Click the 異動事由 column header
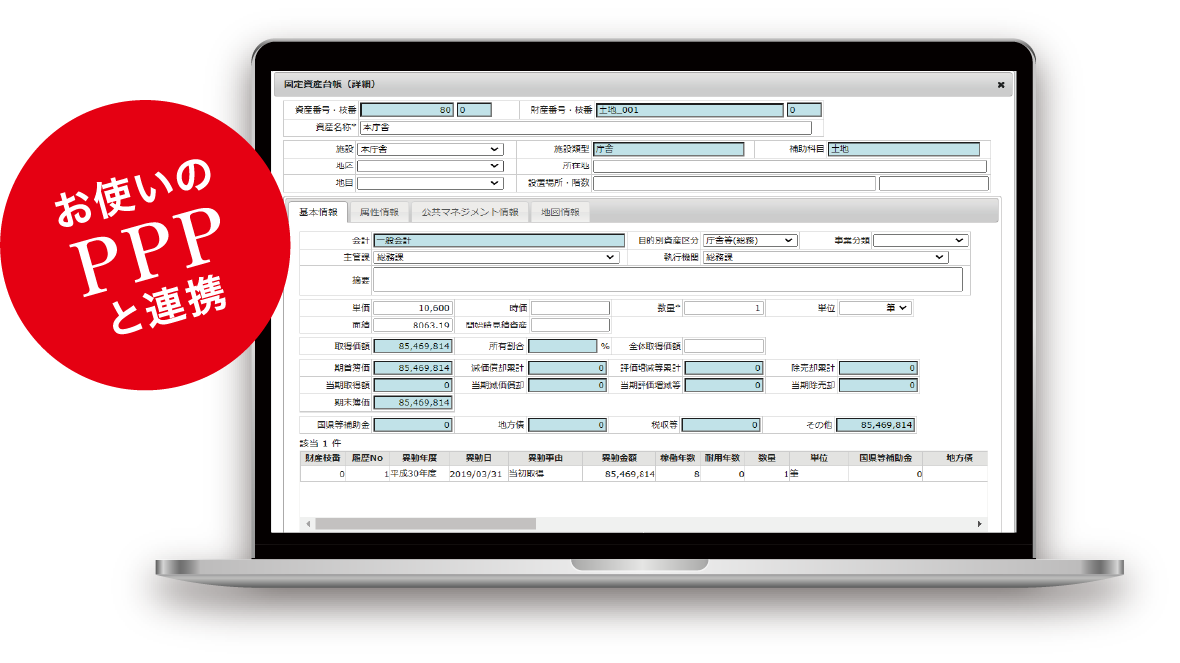Screen dimensions: 1180x663 546,458
